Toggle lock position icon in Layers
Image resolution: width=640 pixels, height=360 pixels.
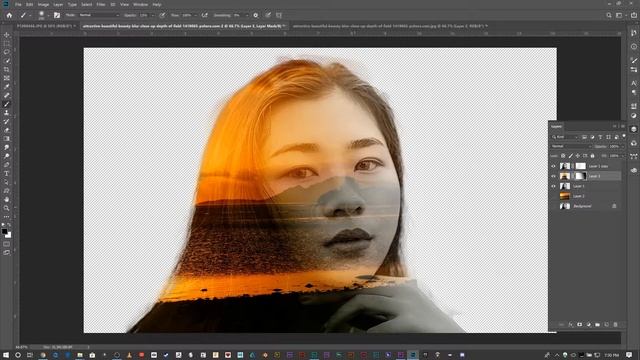(578, 156)
